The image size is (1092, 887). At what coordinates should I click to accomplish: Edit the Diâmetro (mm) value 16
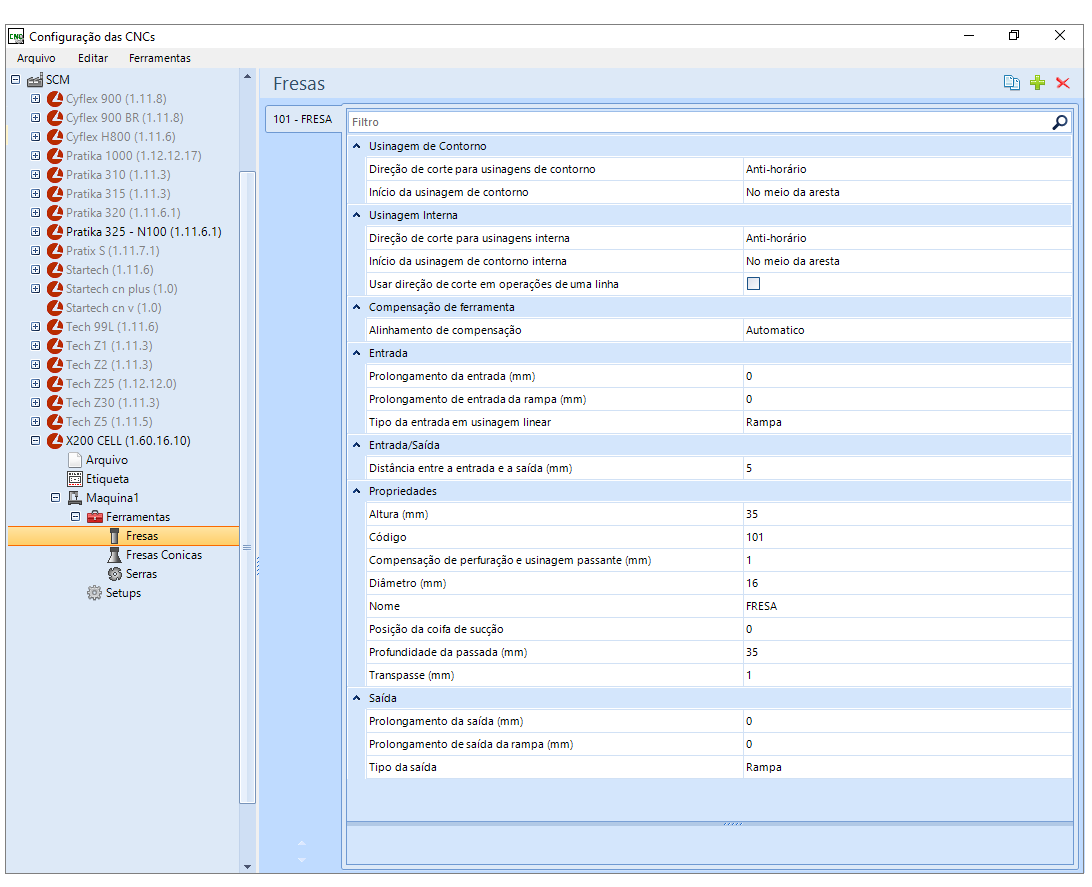point(907,583)
